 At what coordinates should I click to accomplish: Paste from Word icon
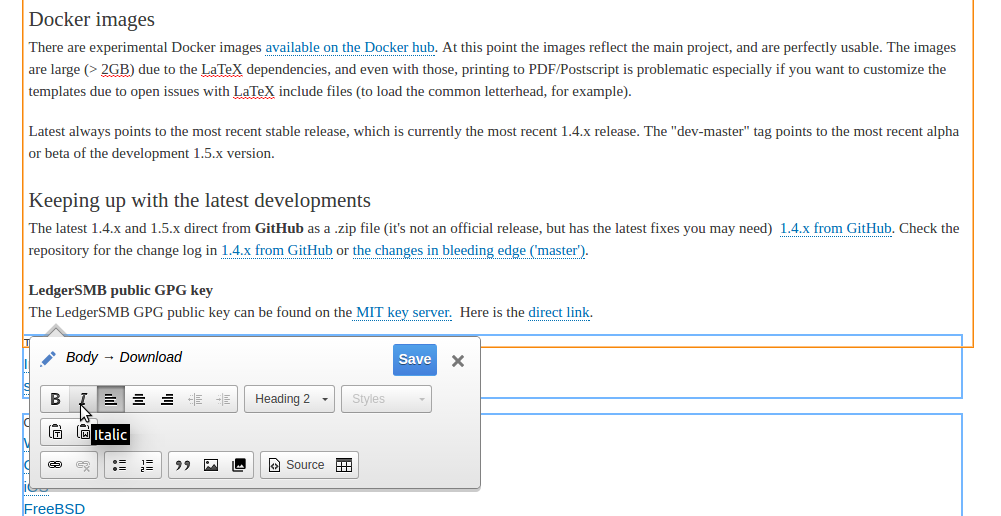(x=83, y=432)
